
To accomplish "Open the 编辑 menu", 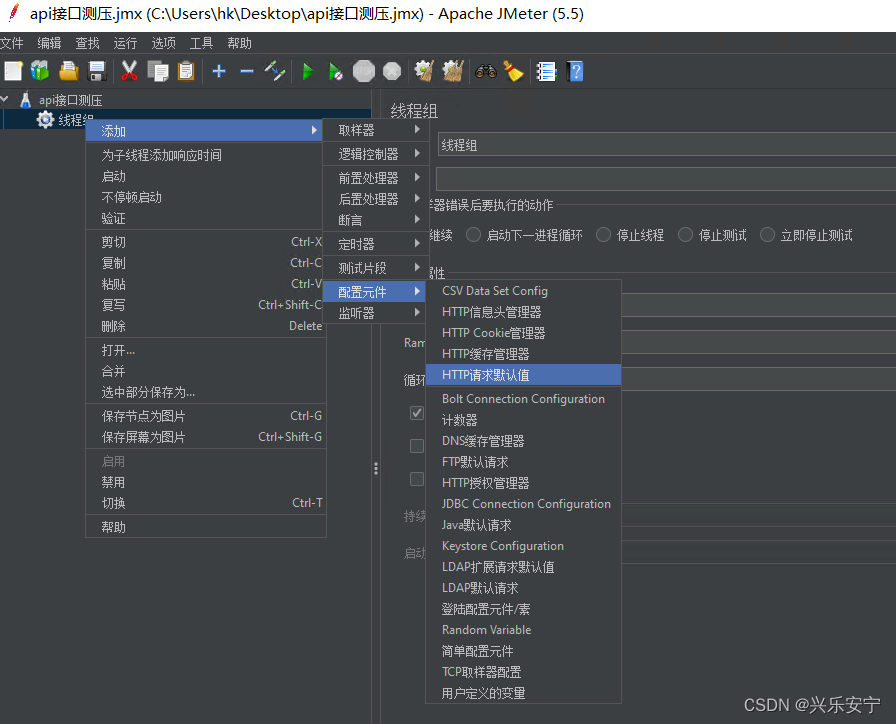I will 49,43.
